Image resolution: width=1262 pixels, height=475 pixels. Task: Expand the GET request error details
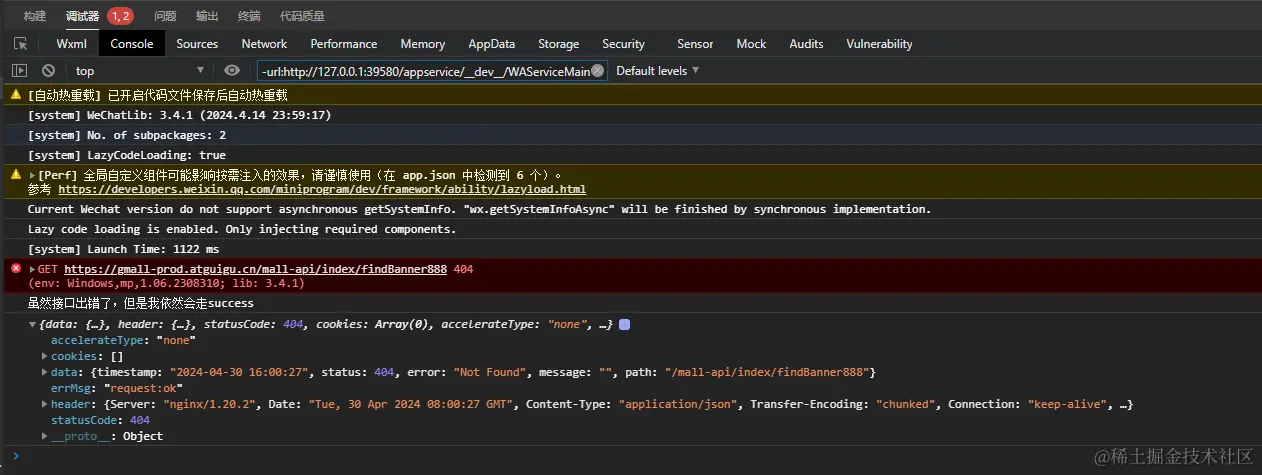pos(33,270)
